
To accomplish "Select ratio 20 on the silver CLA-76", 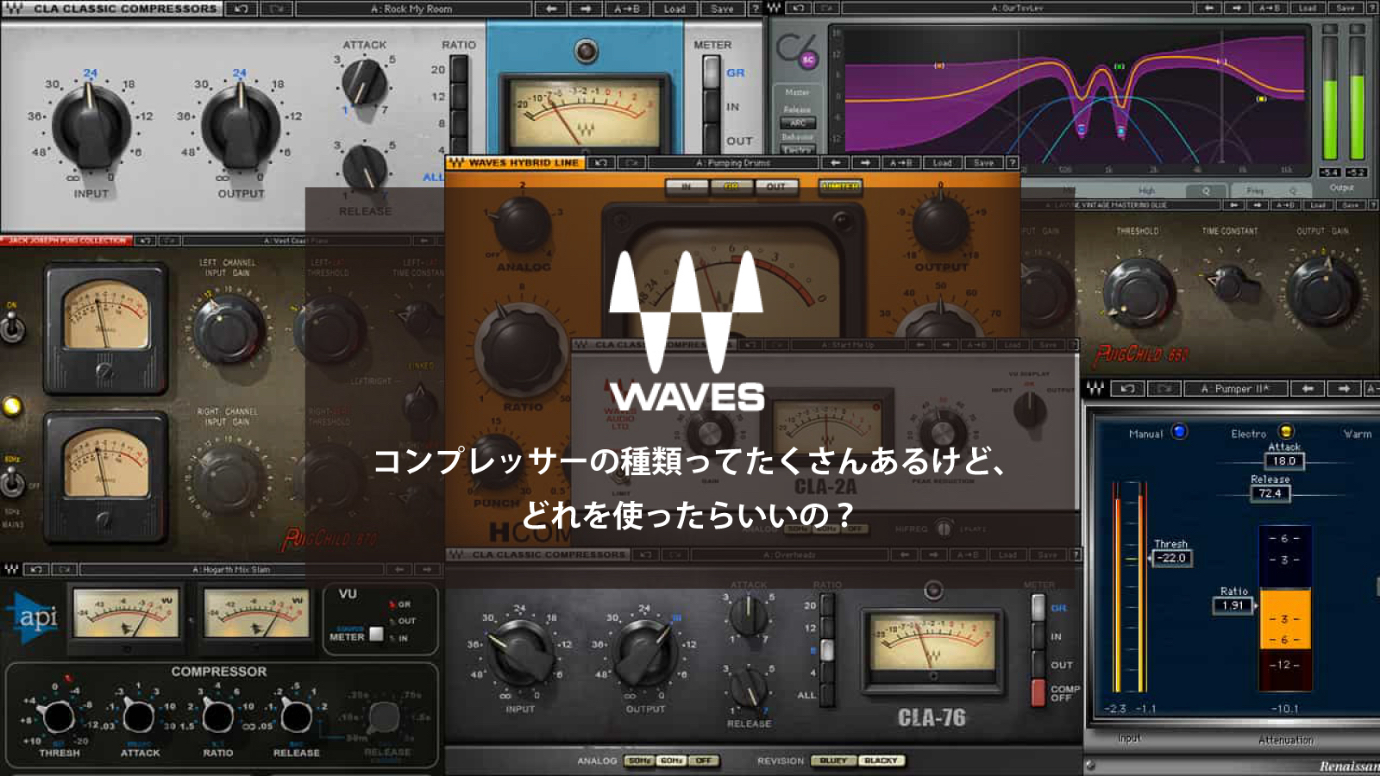I will click(459, 70).
